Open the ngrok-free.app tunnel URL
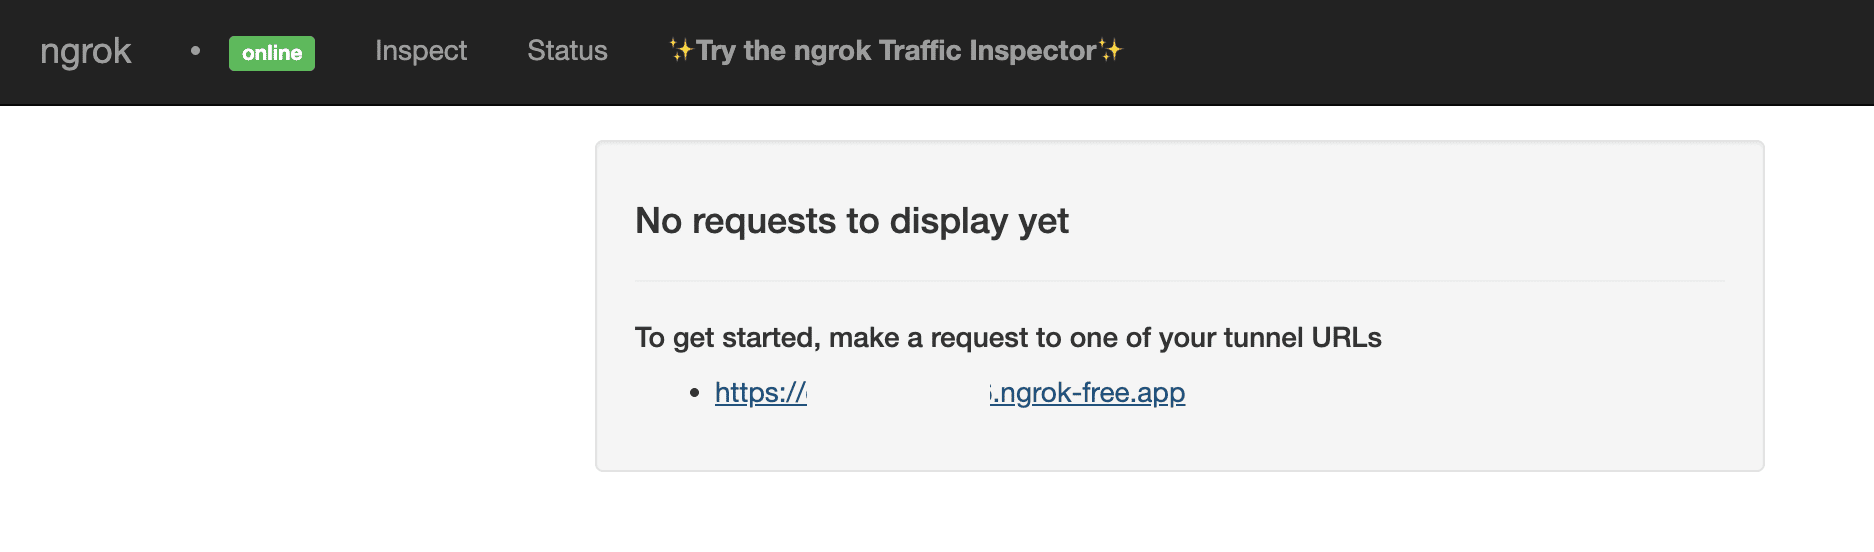This screenshot has width=1874, height=552. pyautogui.click(x=1090, y=393)
